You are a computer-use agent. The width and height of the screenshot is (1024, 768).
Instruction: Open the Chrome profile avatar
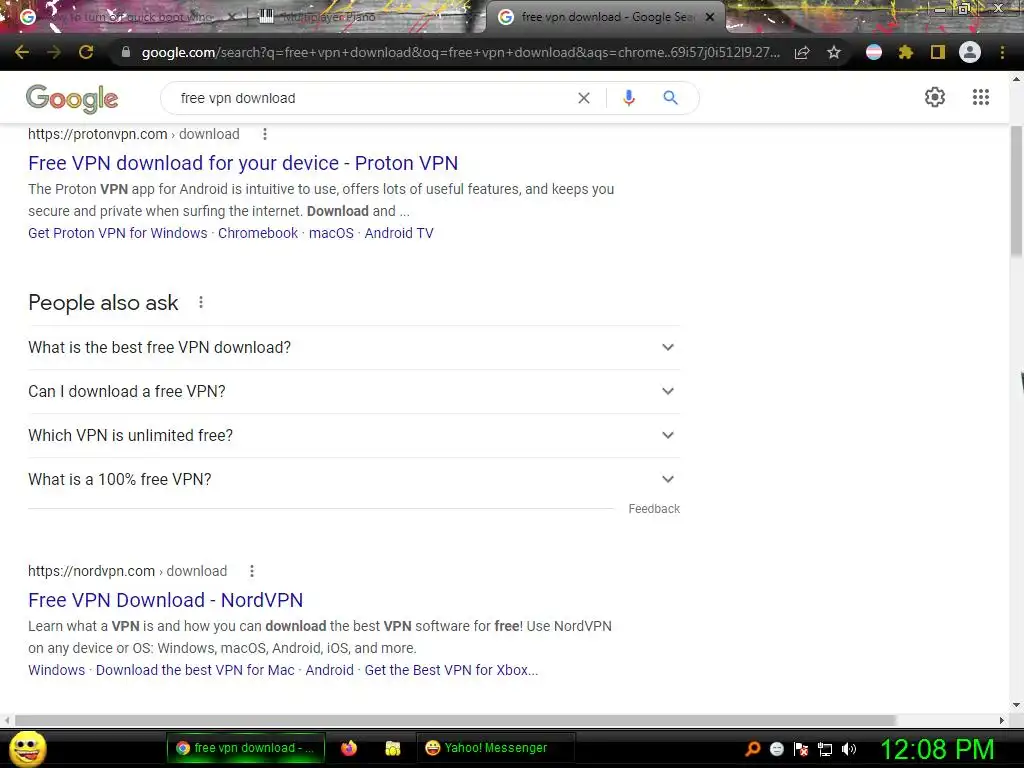tap(970, 52)
